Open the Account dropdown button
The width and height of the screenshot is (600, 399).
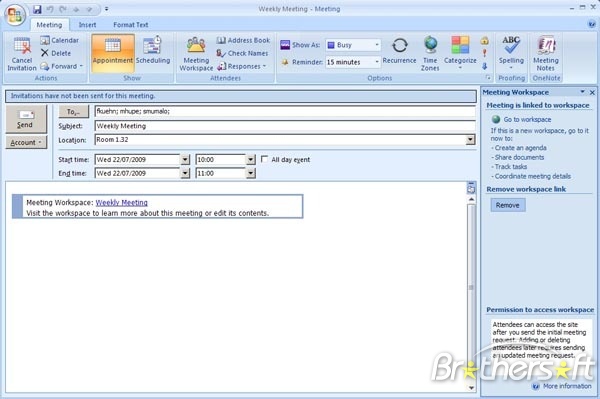click(x=26, y=142)
